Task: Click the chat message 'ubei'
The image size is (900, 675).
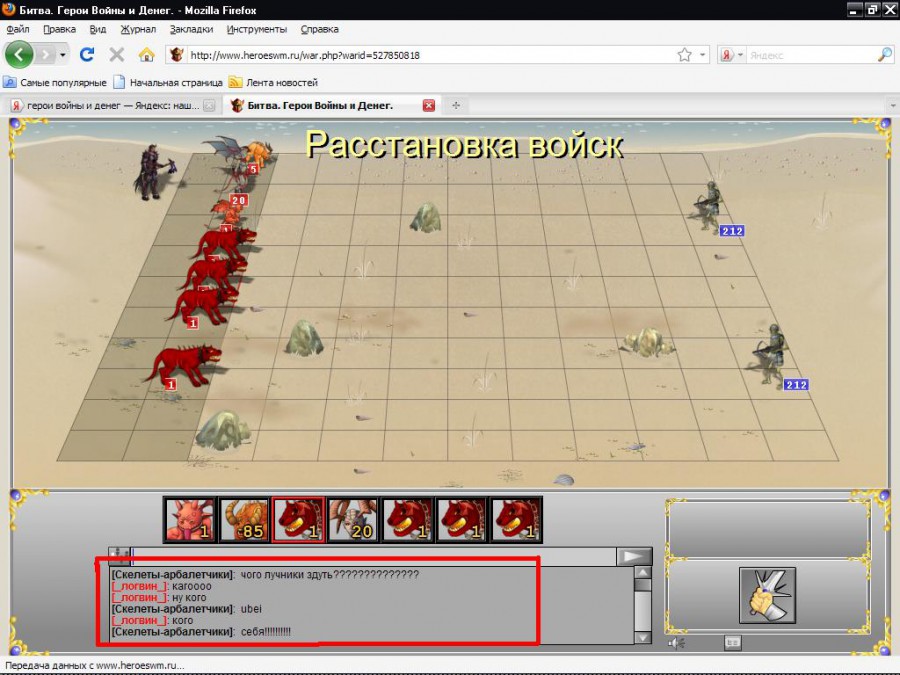Action: [251, 609]
